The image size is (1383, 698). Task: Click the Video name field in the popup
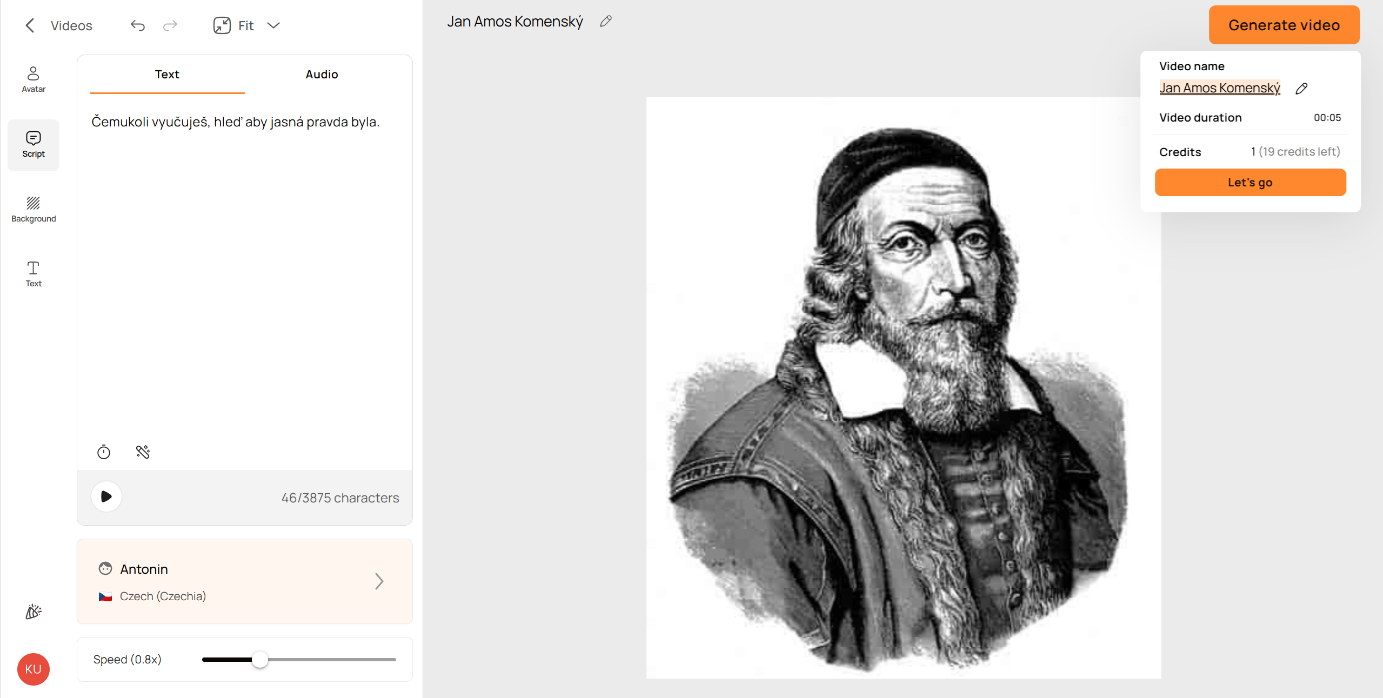(1220, 88)
